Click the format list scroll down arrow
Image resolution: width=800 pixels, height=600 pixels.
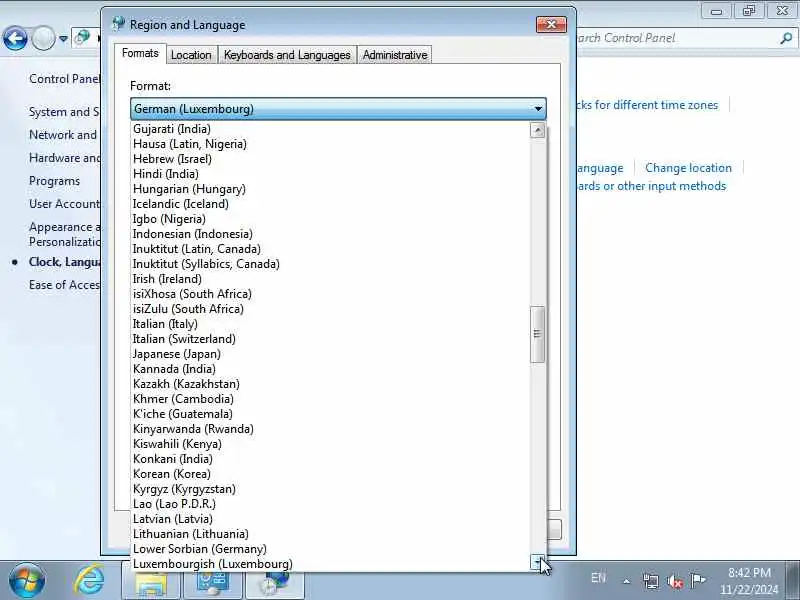[537, 562]
